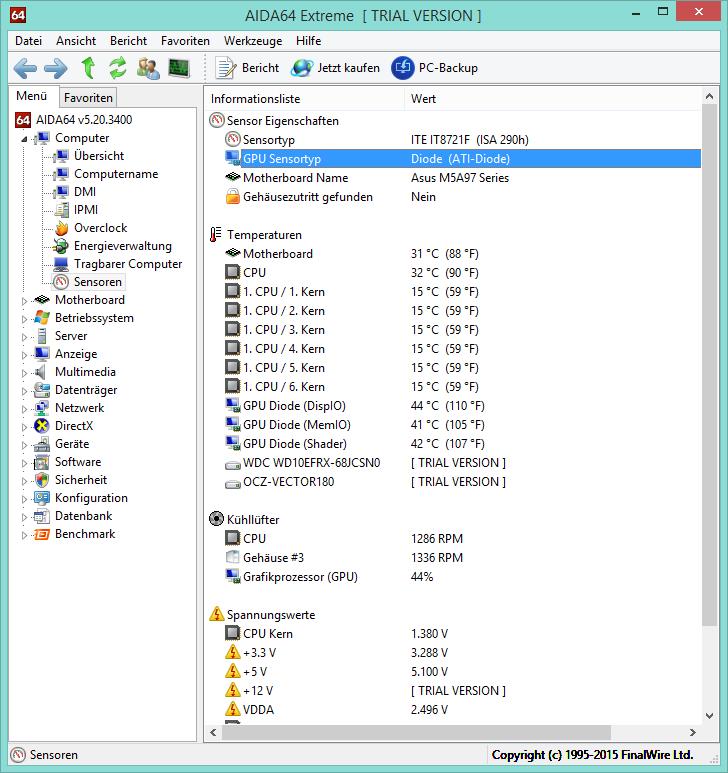
Task: Open the green monitor diagnostics icon
Action: click(x=178, y=68)
